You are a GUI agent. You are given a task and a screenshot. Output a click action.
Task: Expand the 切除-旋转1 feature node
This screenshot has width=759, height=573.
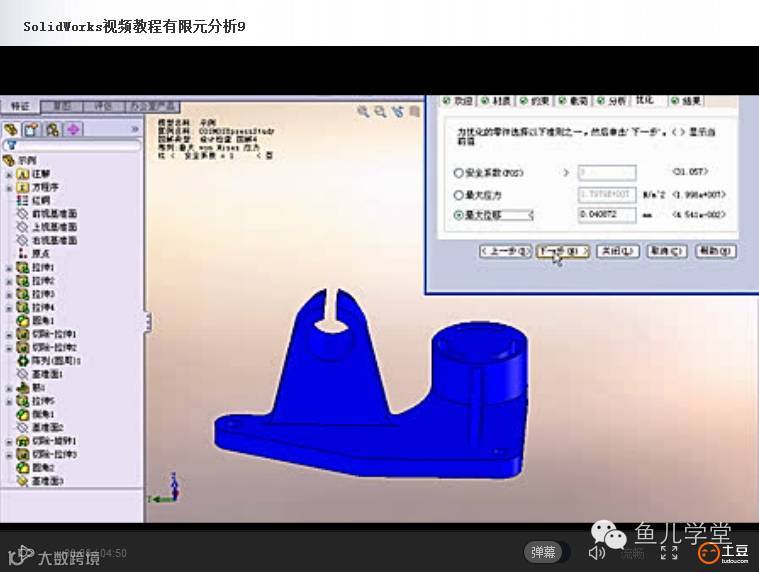point(9,441)
